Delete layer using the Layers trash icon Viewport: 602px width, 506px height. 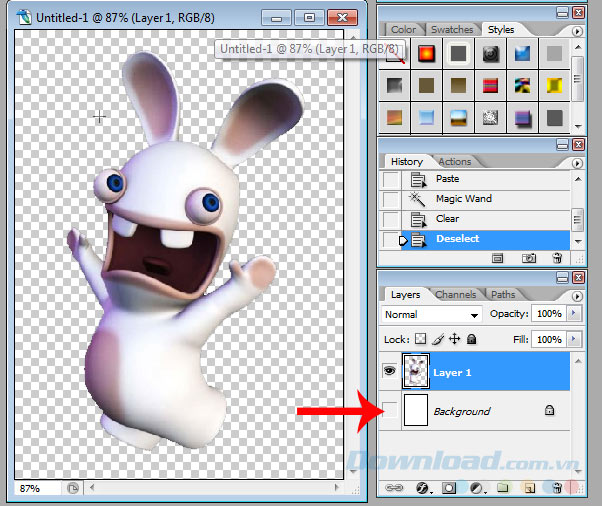558,488
